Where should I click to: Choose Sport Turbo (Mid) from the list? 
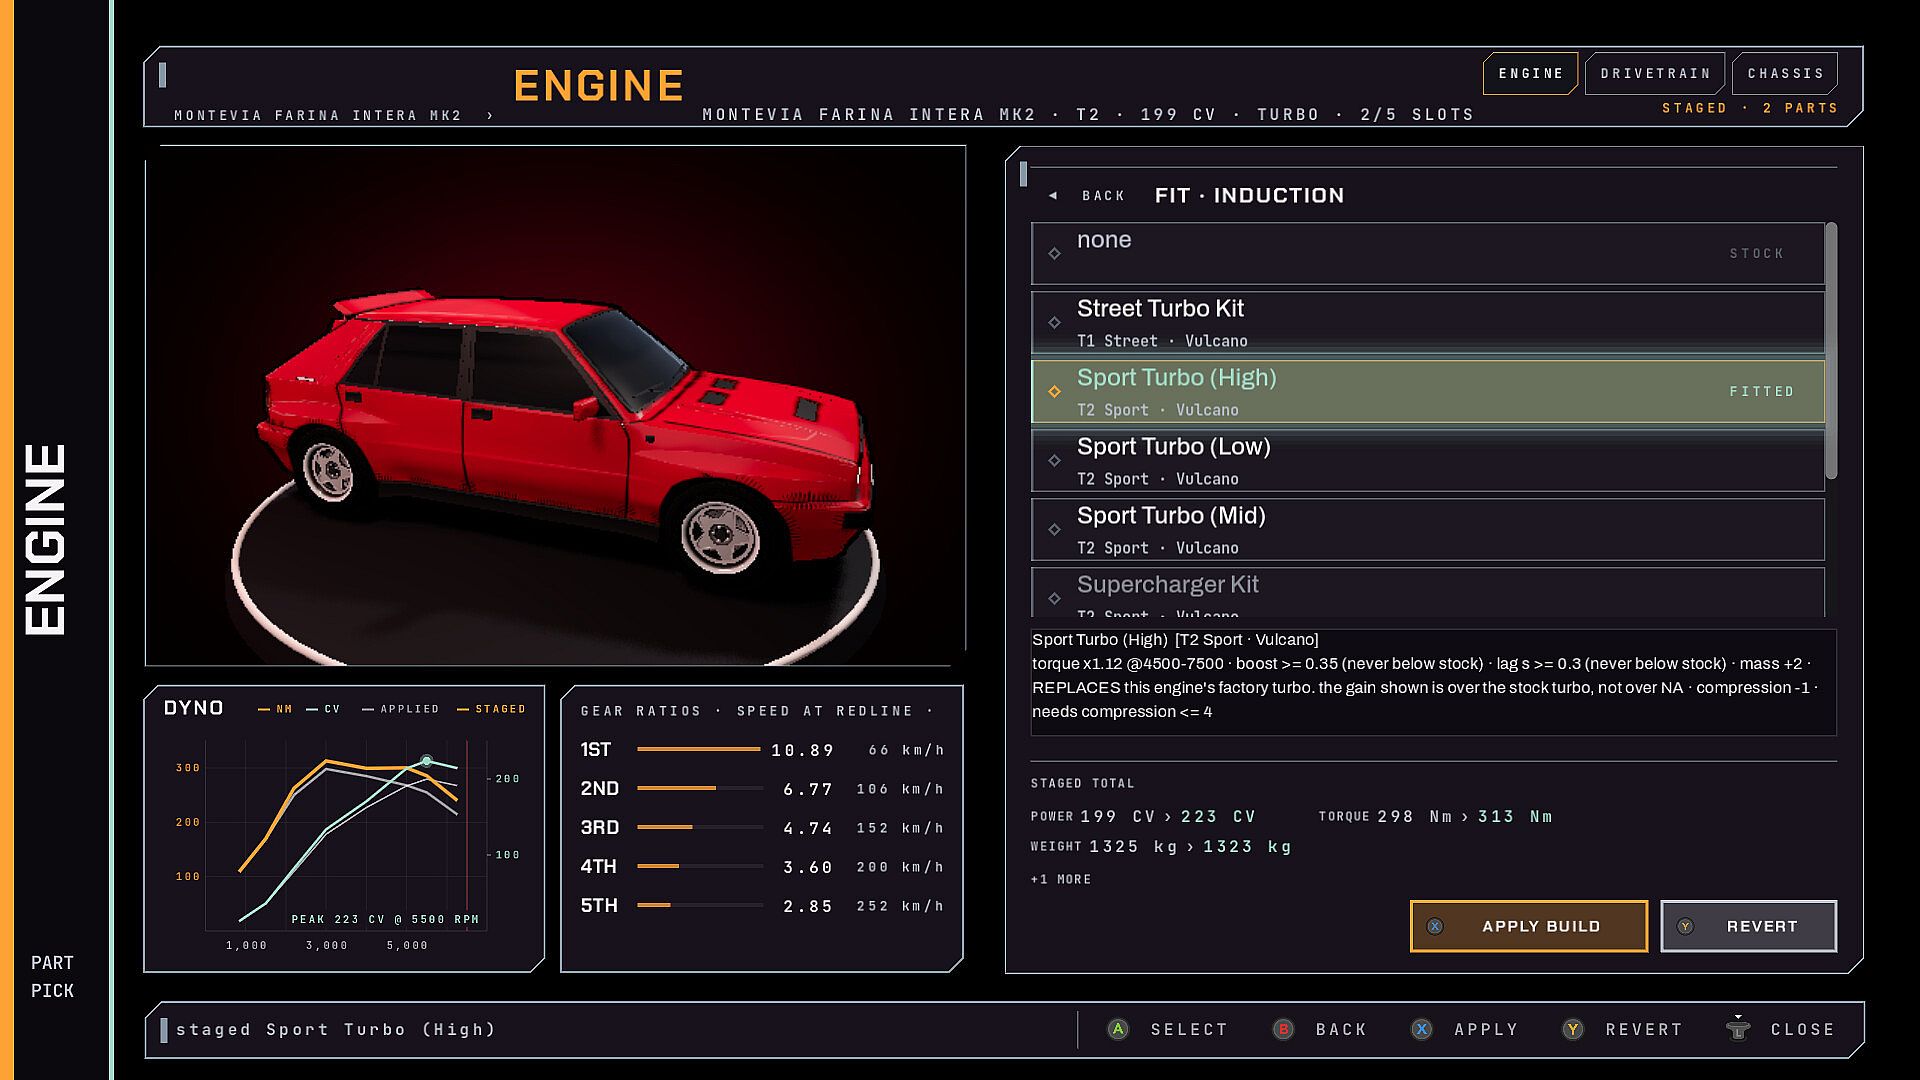1428,530
